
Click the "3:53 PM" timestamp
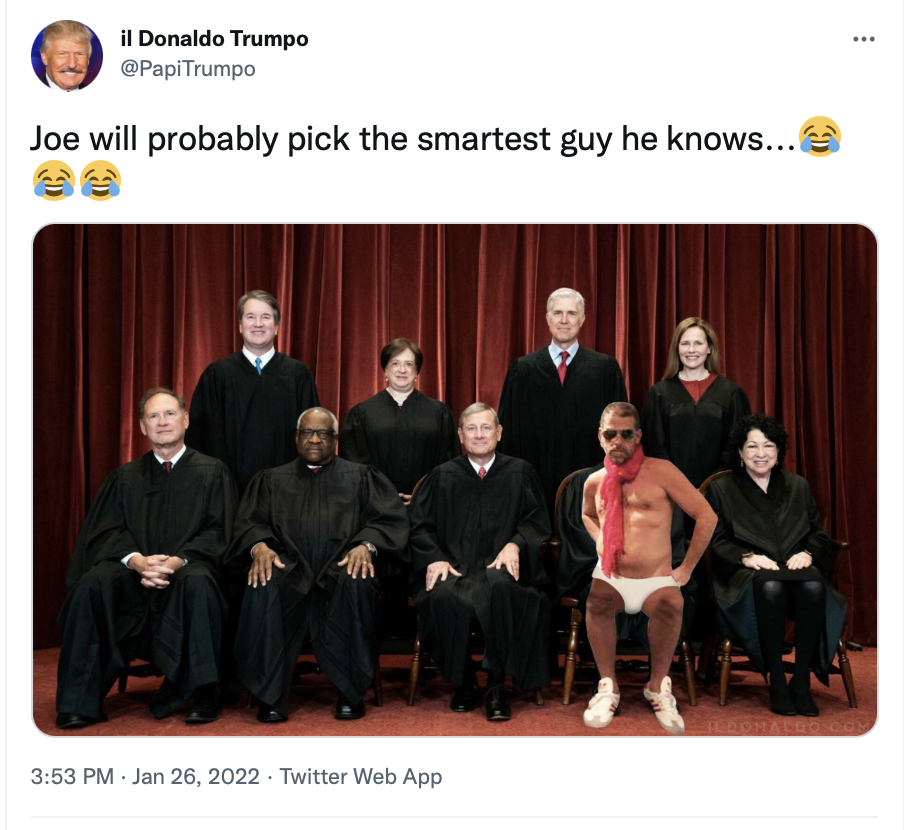pos(72,776)
